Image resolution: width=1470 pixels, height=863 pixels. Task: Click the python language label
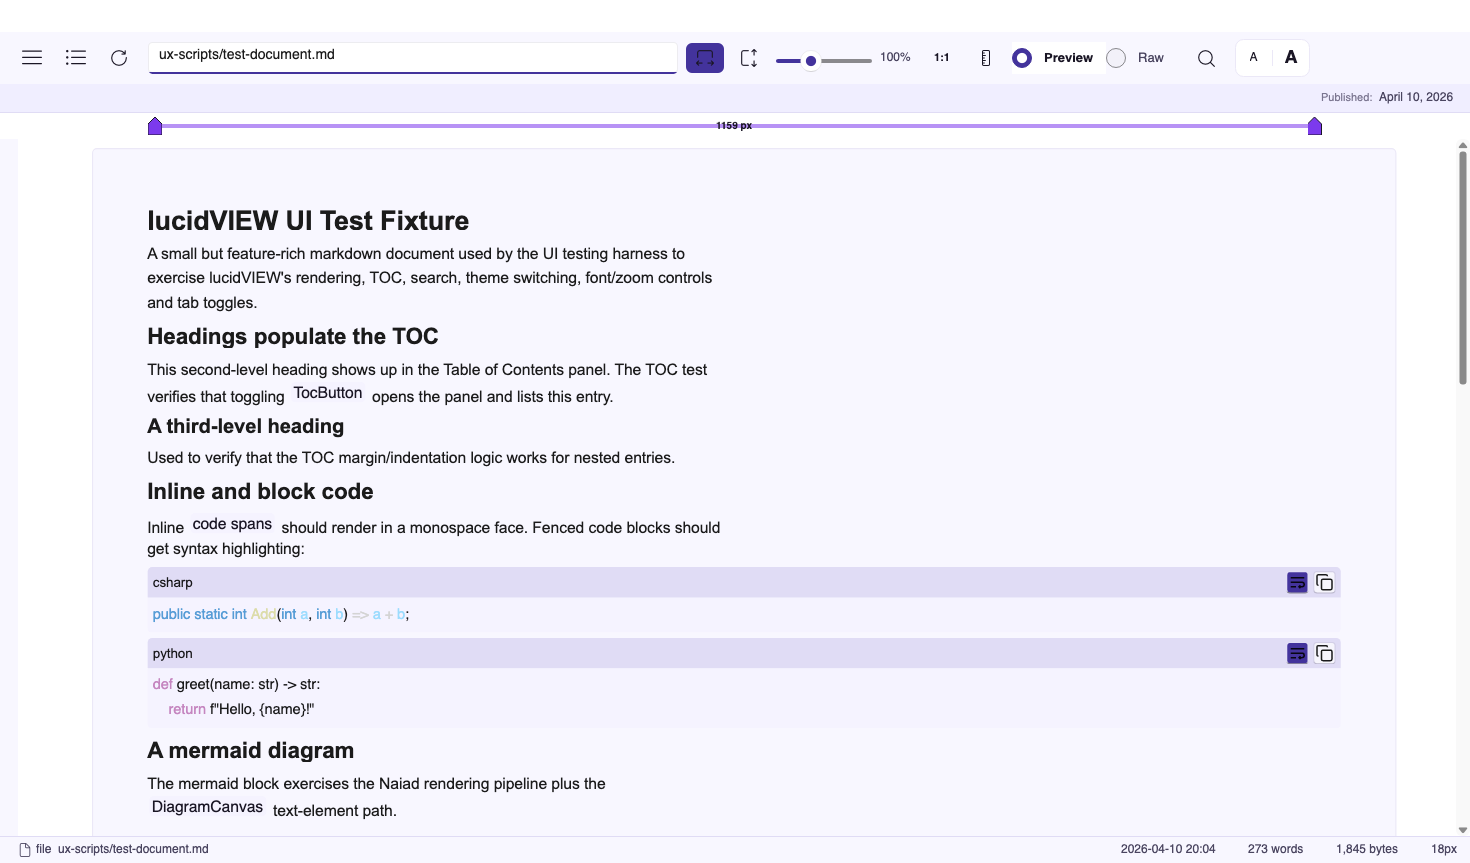point(173,654)
